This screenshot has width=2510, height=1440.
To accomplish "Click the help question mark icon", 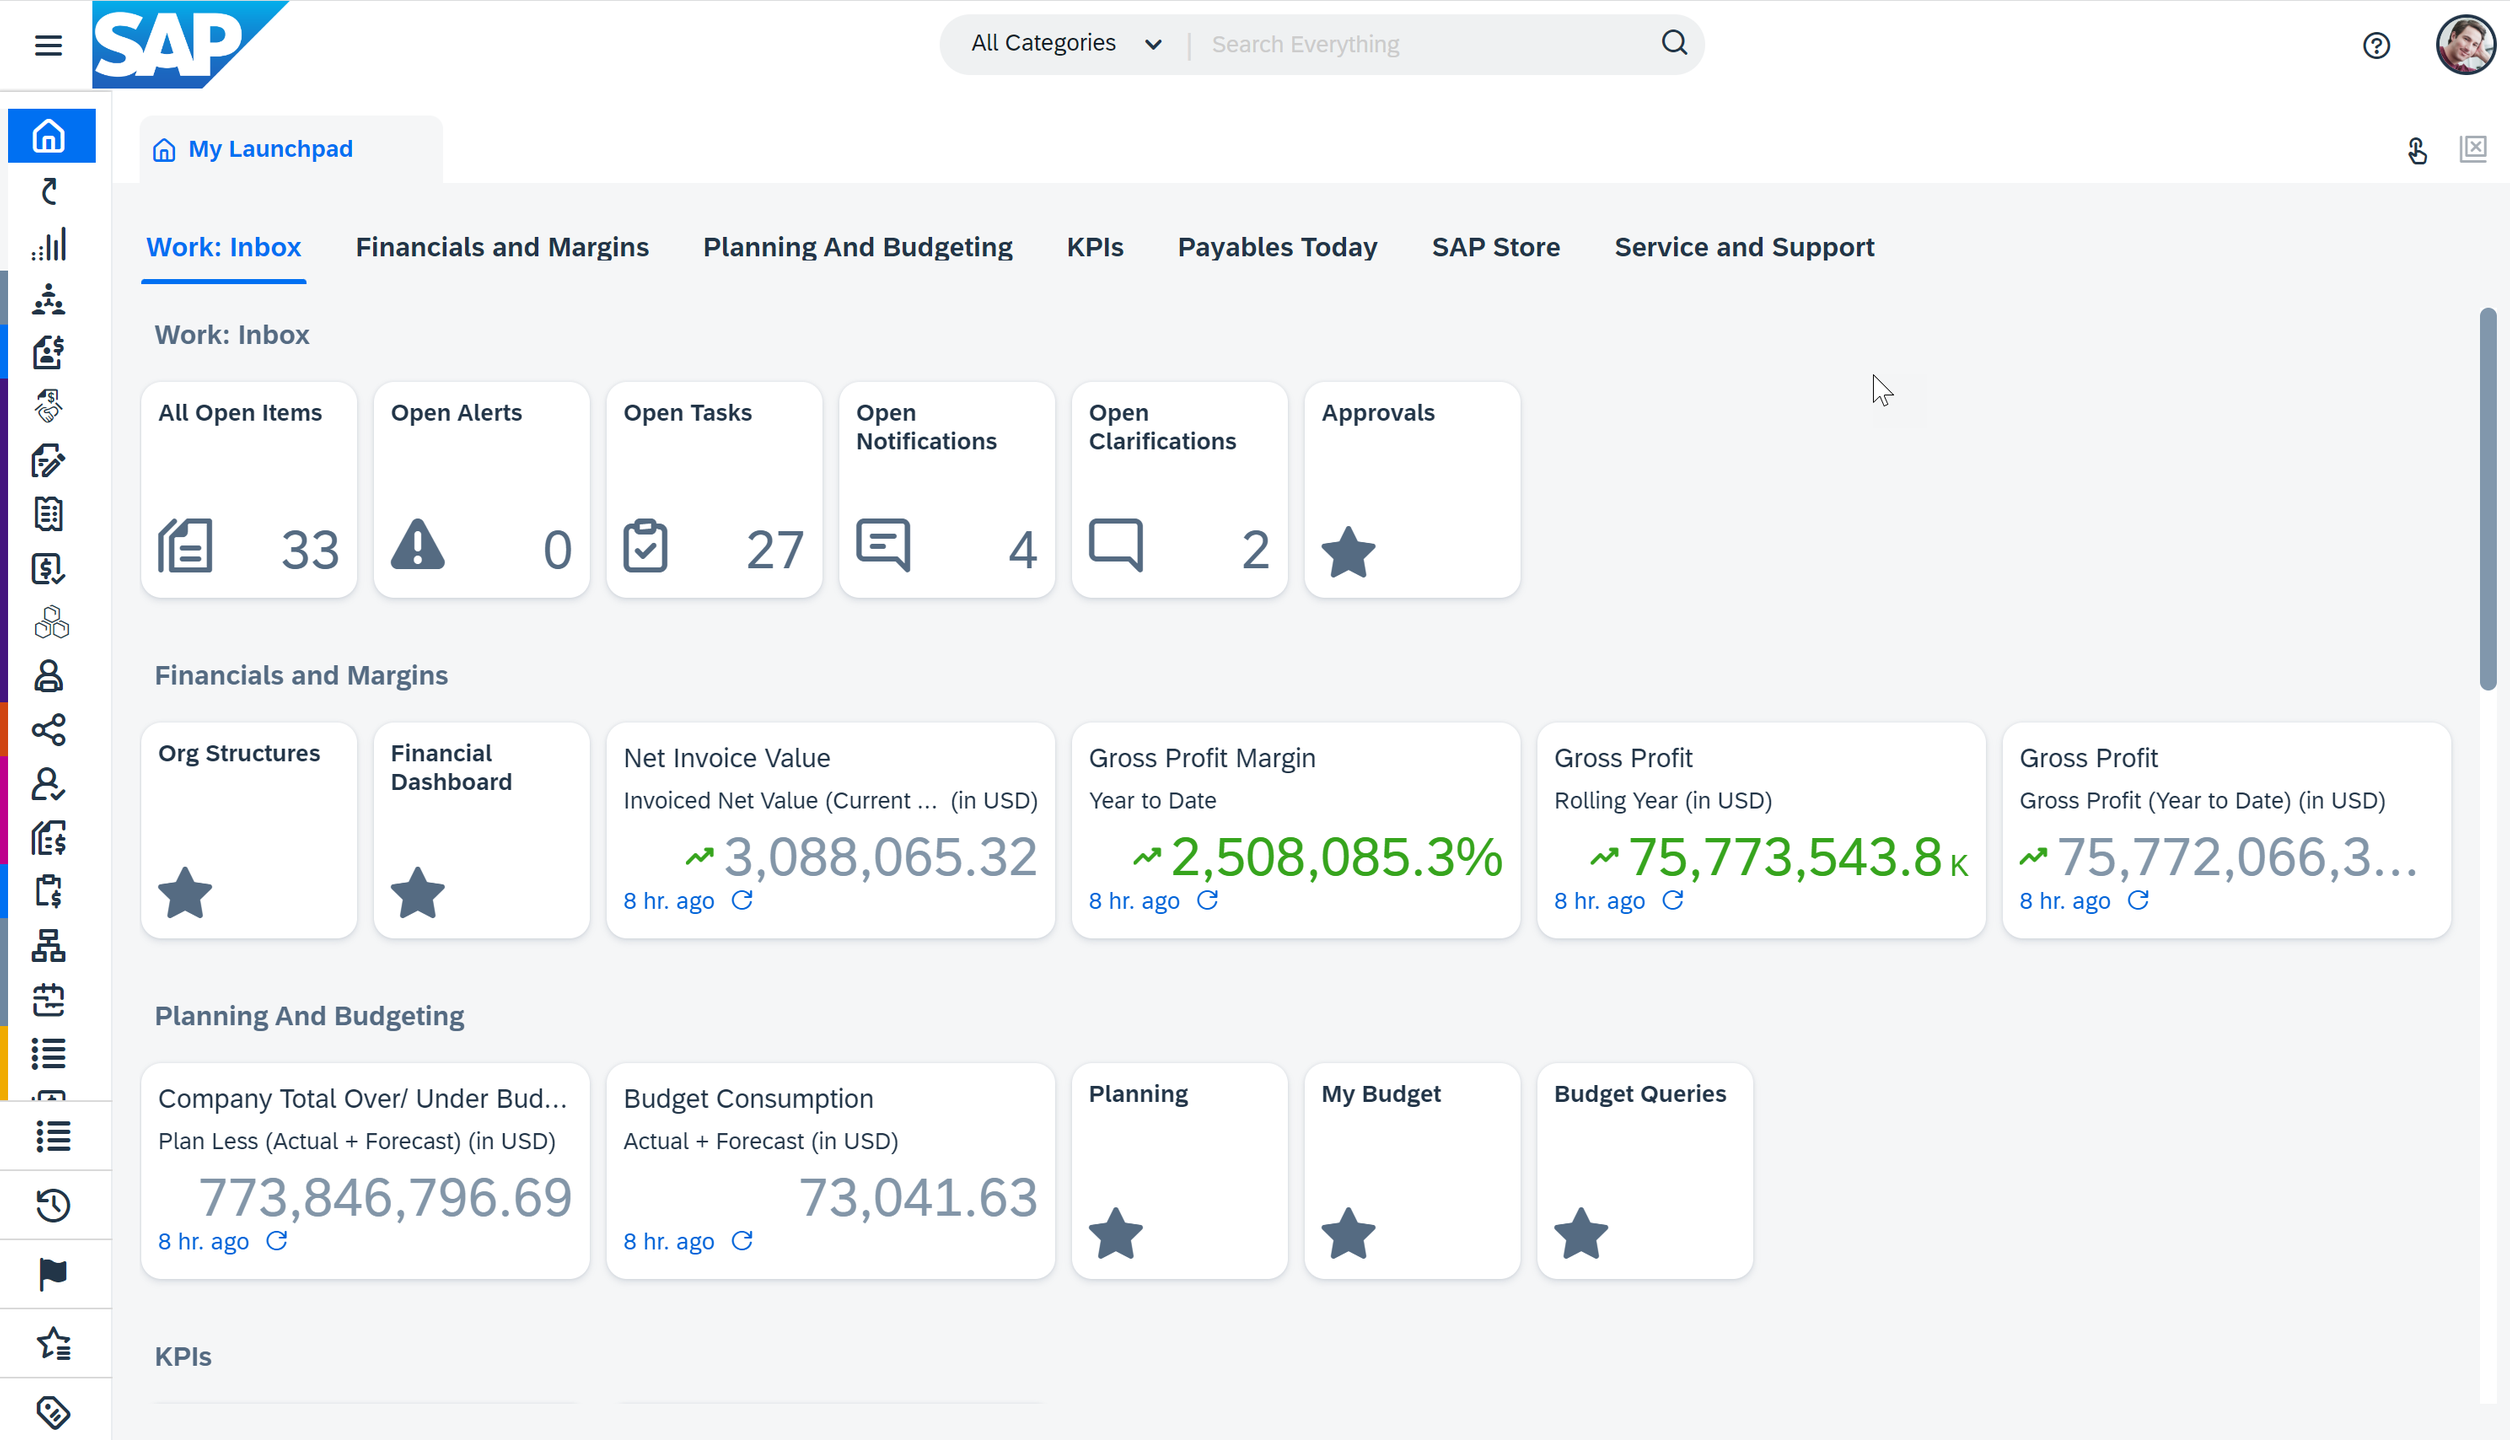I will click(x=2376, y=45).
